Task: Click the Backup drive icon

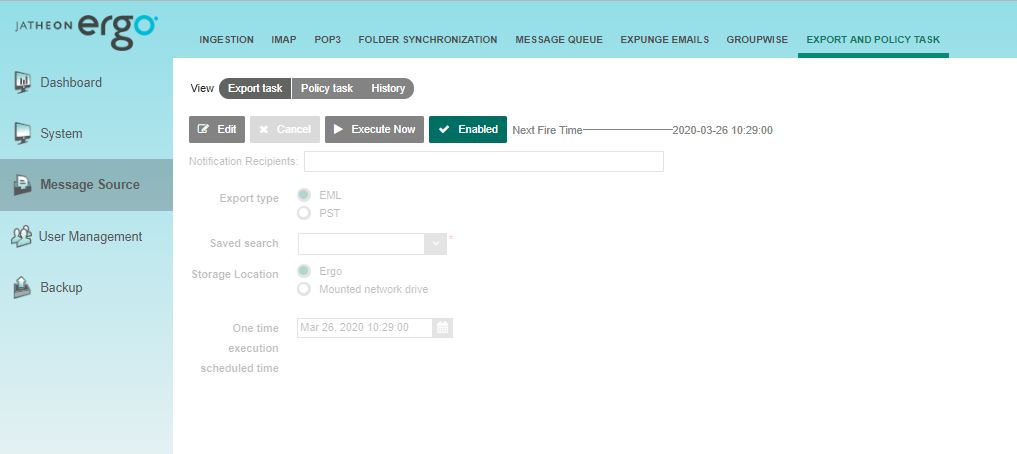Action: [22, 287]
